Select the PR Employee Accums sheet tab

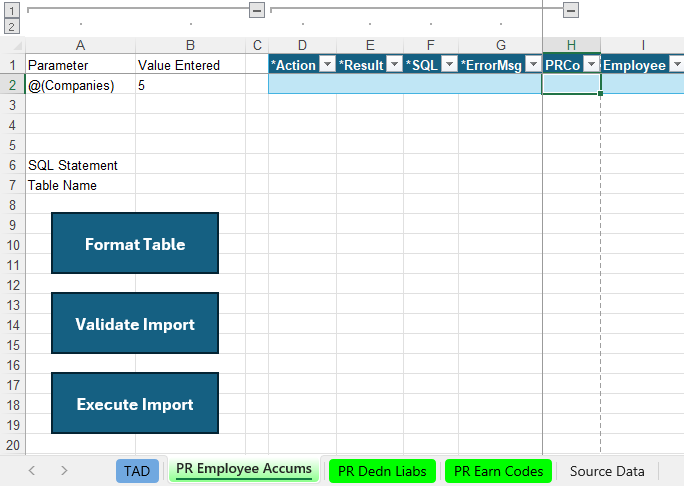click(x=244, y=469)
